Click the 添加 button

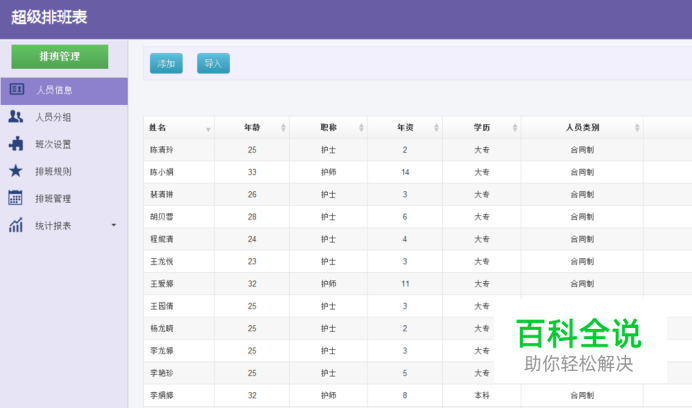(x=166, y=64)
